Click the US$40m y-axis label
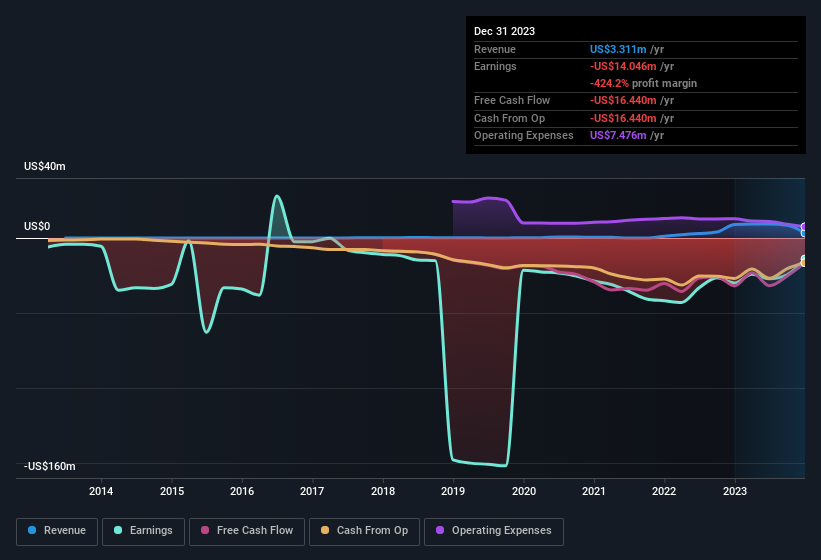Viewport: 821px width, 560px height. pyautogui.click(x=45, y=166)
